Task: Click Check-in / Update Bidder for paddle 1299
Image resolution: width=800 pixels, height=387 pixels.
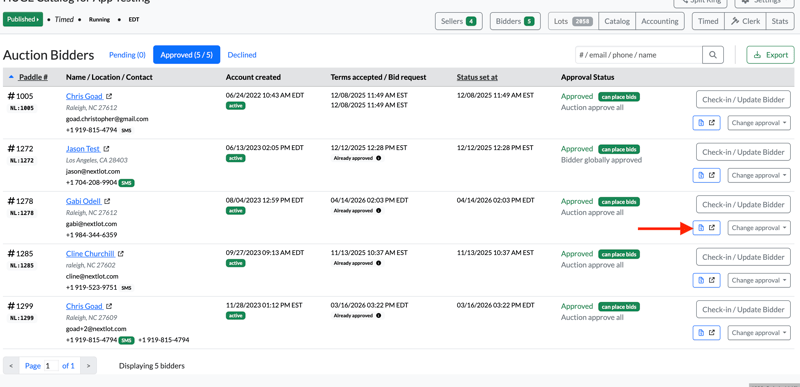Action: pyautogui.click(x=743, y=309)
